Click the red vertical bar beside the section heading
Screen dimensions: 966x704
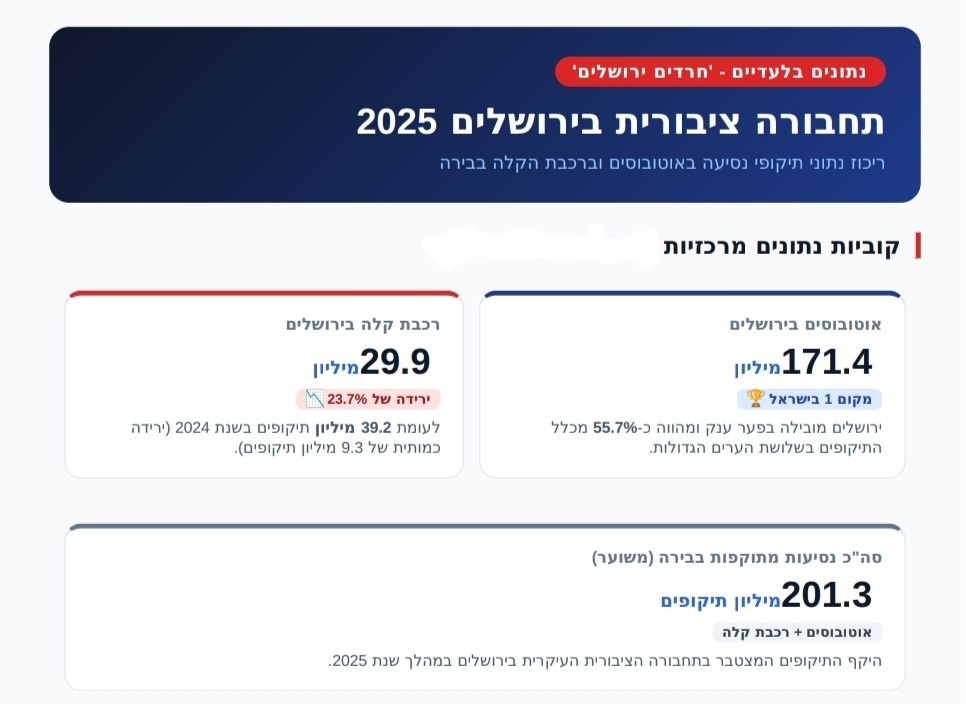pos(918,246)
